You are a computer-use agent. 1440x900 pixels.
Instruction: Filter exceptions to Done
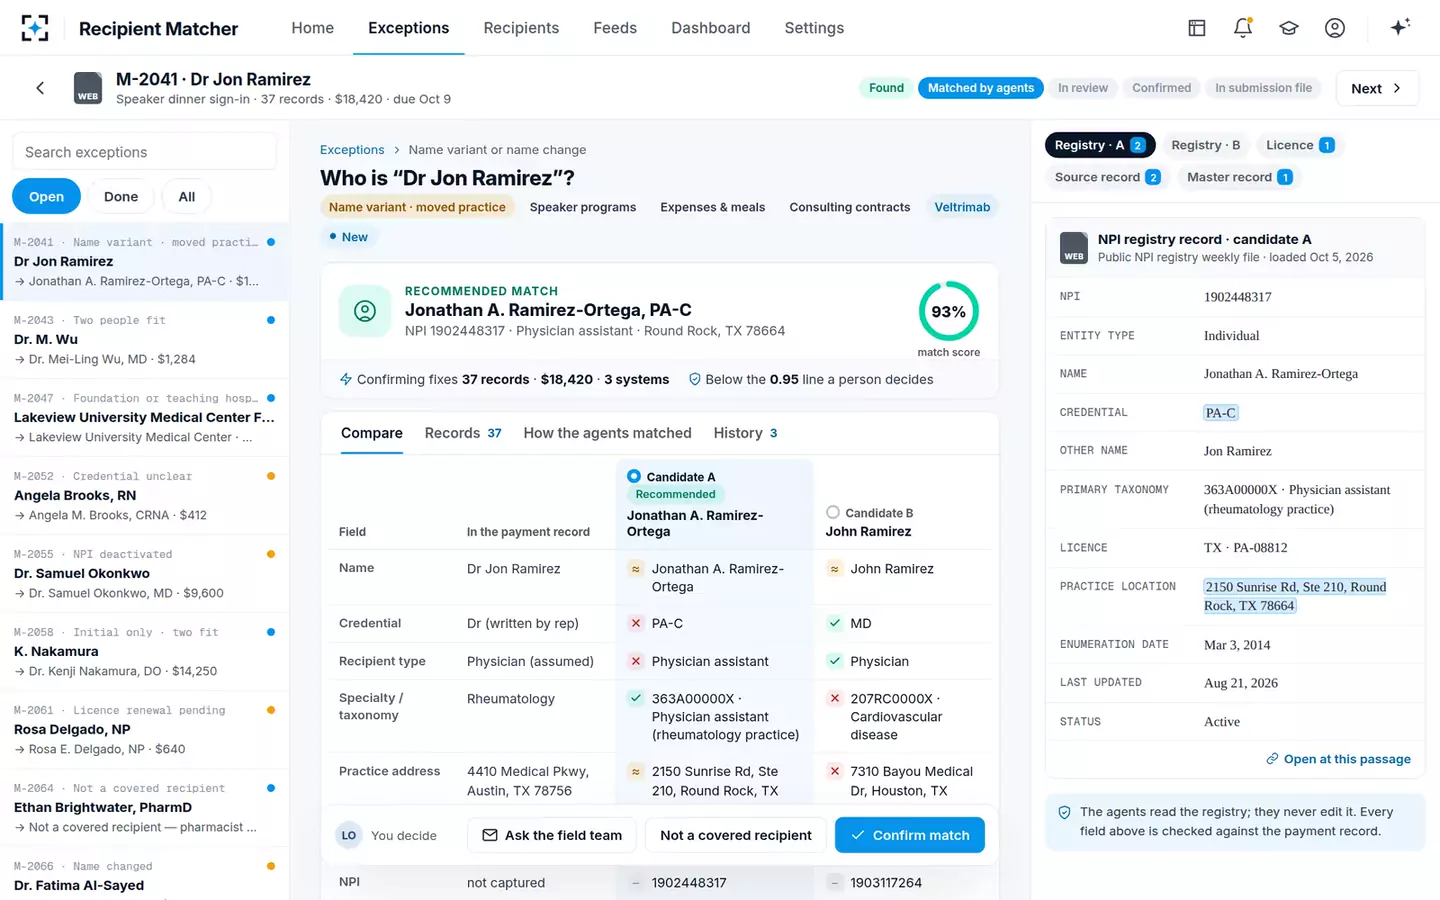[121, 196]
